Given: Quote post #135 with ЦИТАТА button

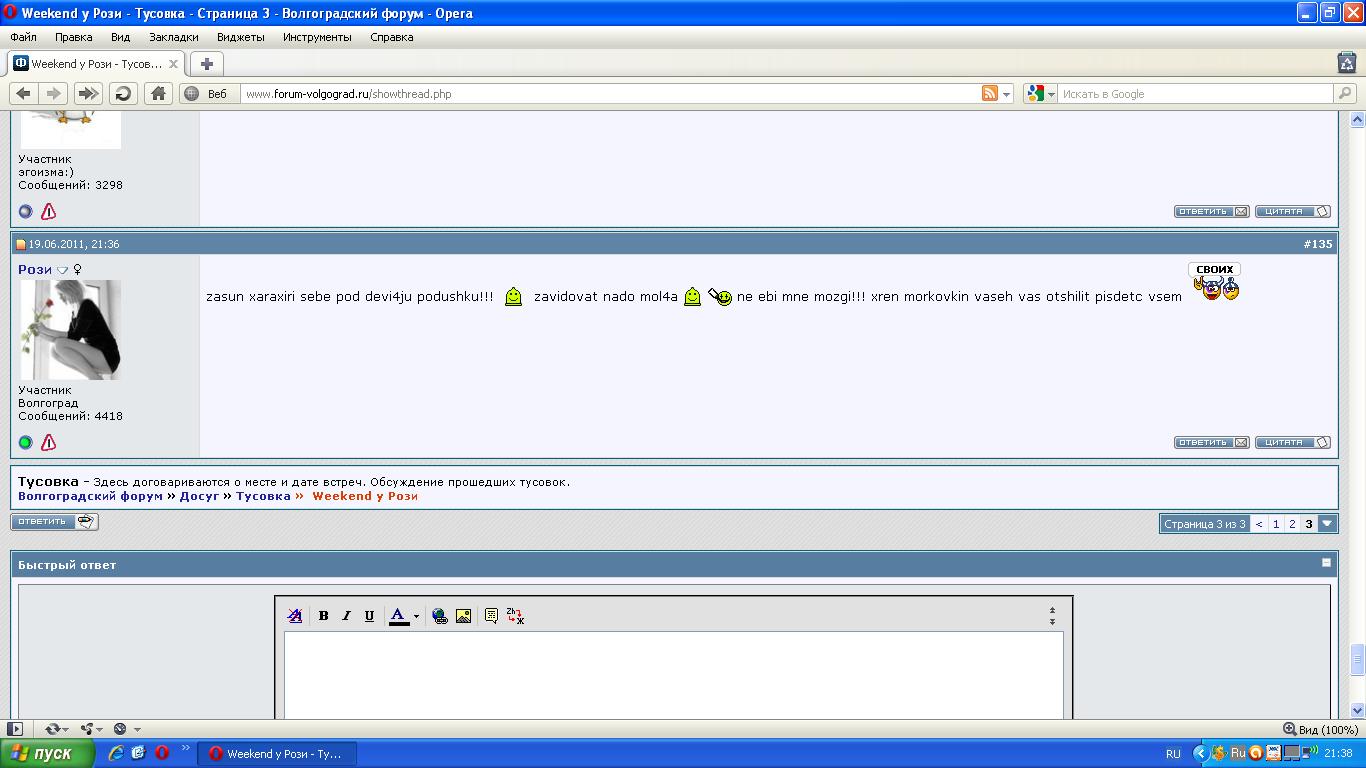Looking at the screenshot, I should point(1293,442).
